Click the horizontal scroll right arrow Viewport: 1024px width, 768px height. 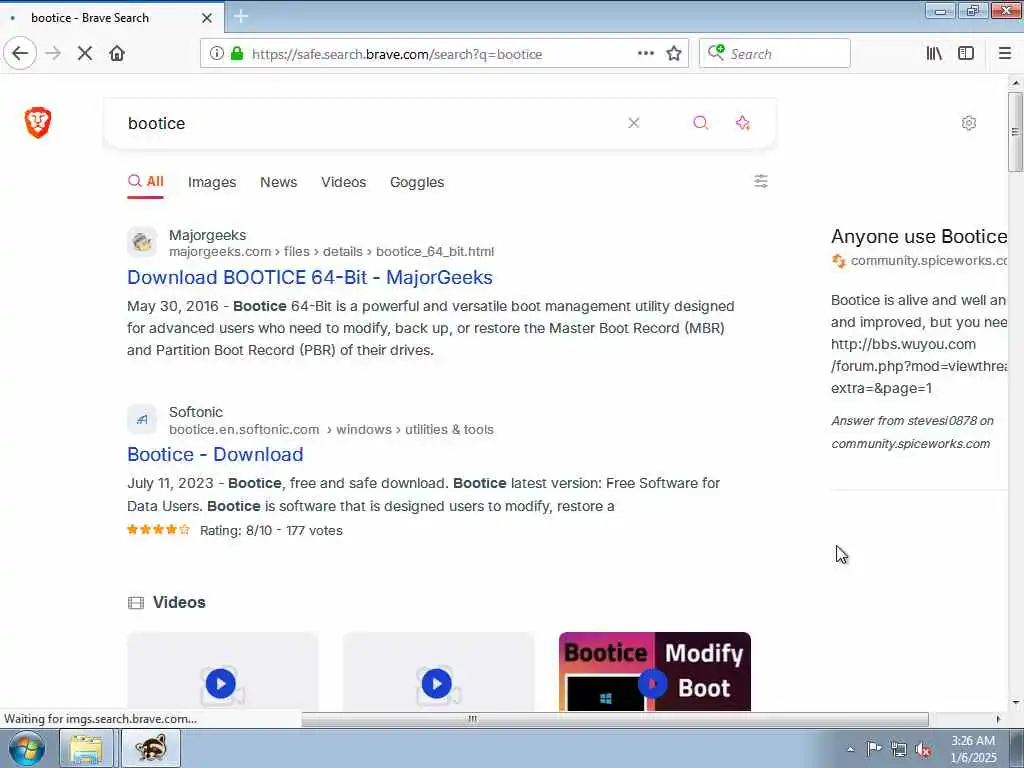click(998, 719)
